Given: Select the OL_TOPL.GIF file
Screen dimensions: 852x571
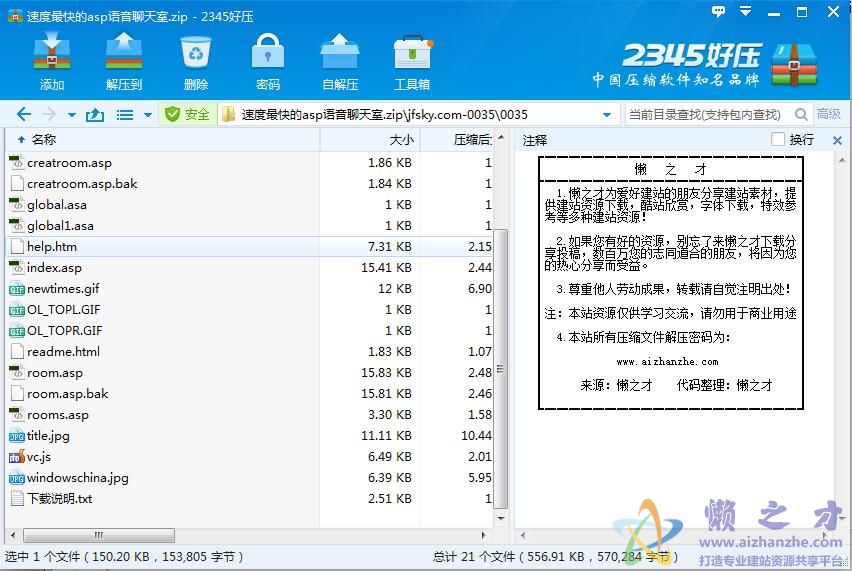Looking at the screenshot, I should point(64,310).
